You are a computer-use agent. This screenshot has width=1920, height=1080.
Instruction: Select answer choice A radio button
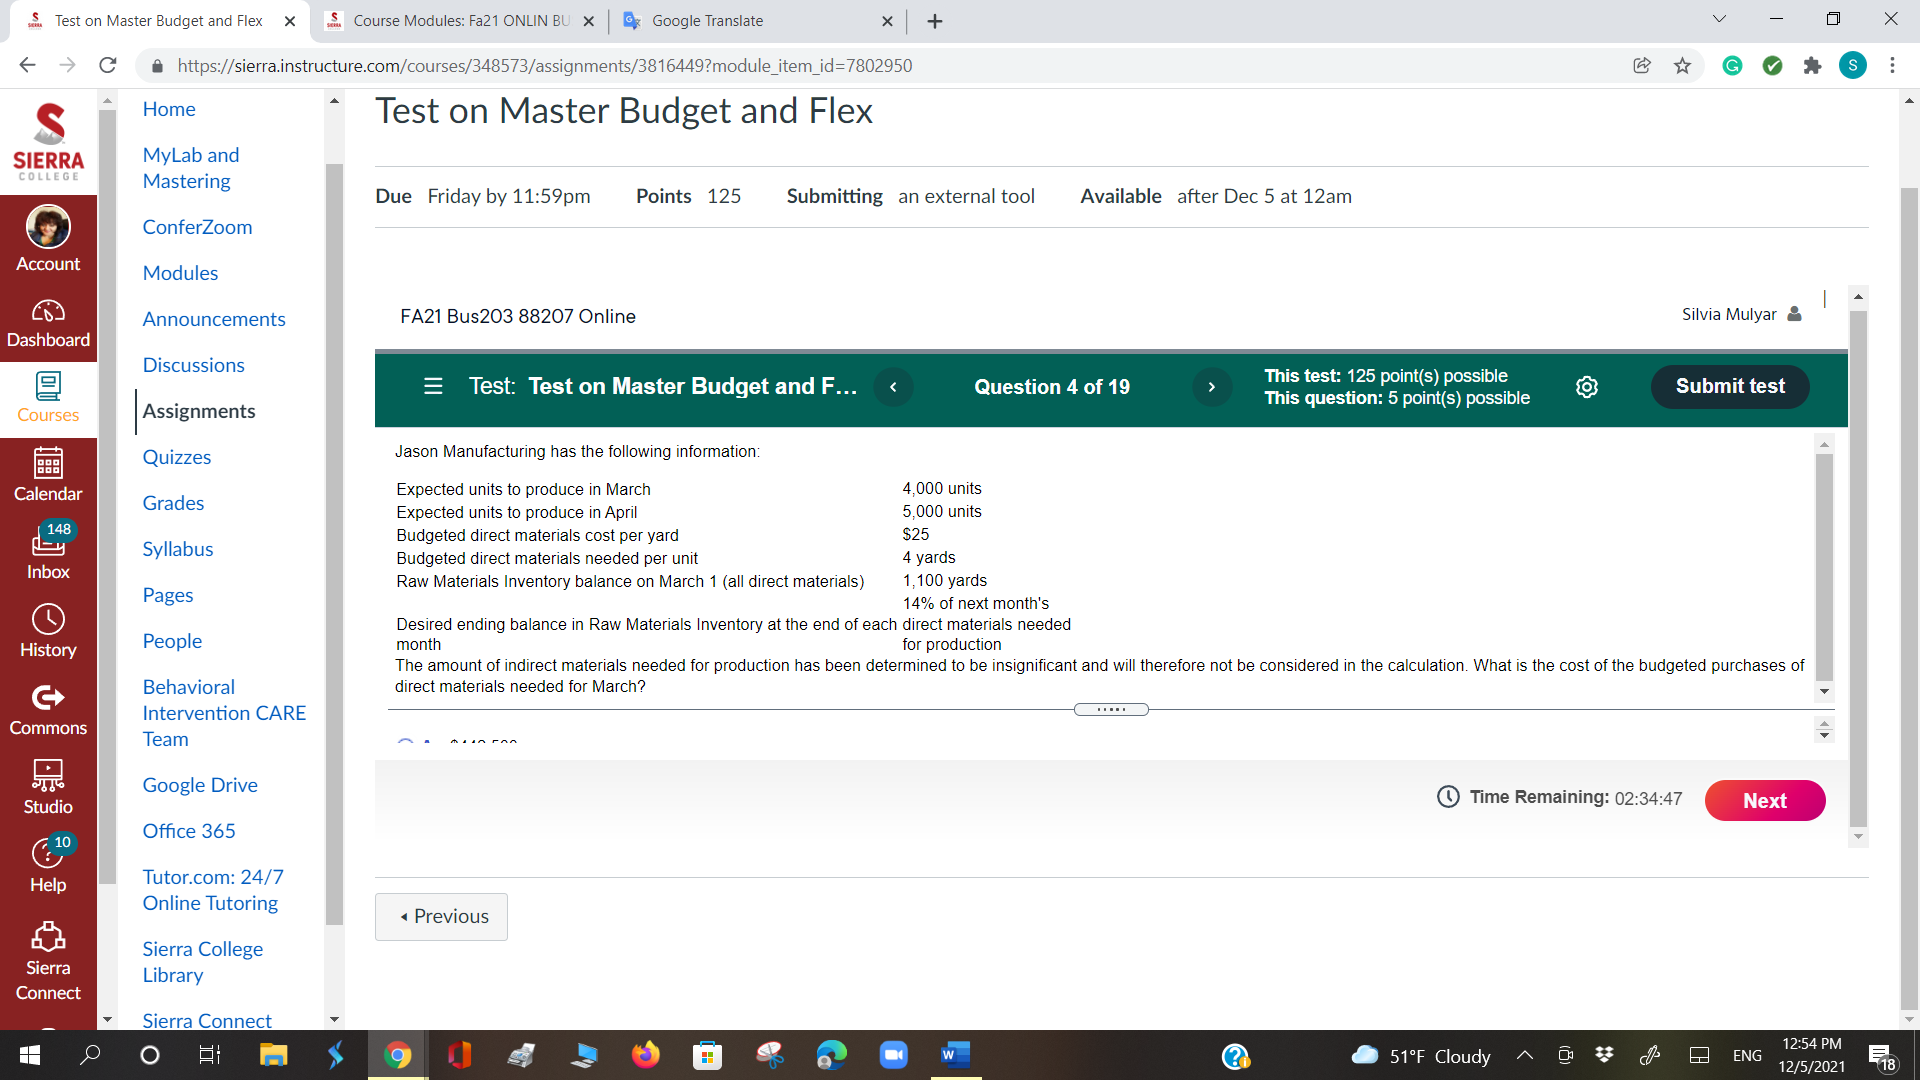tap(404, 744)
